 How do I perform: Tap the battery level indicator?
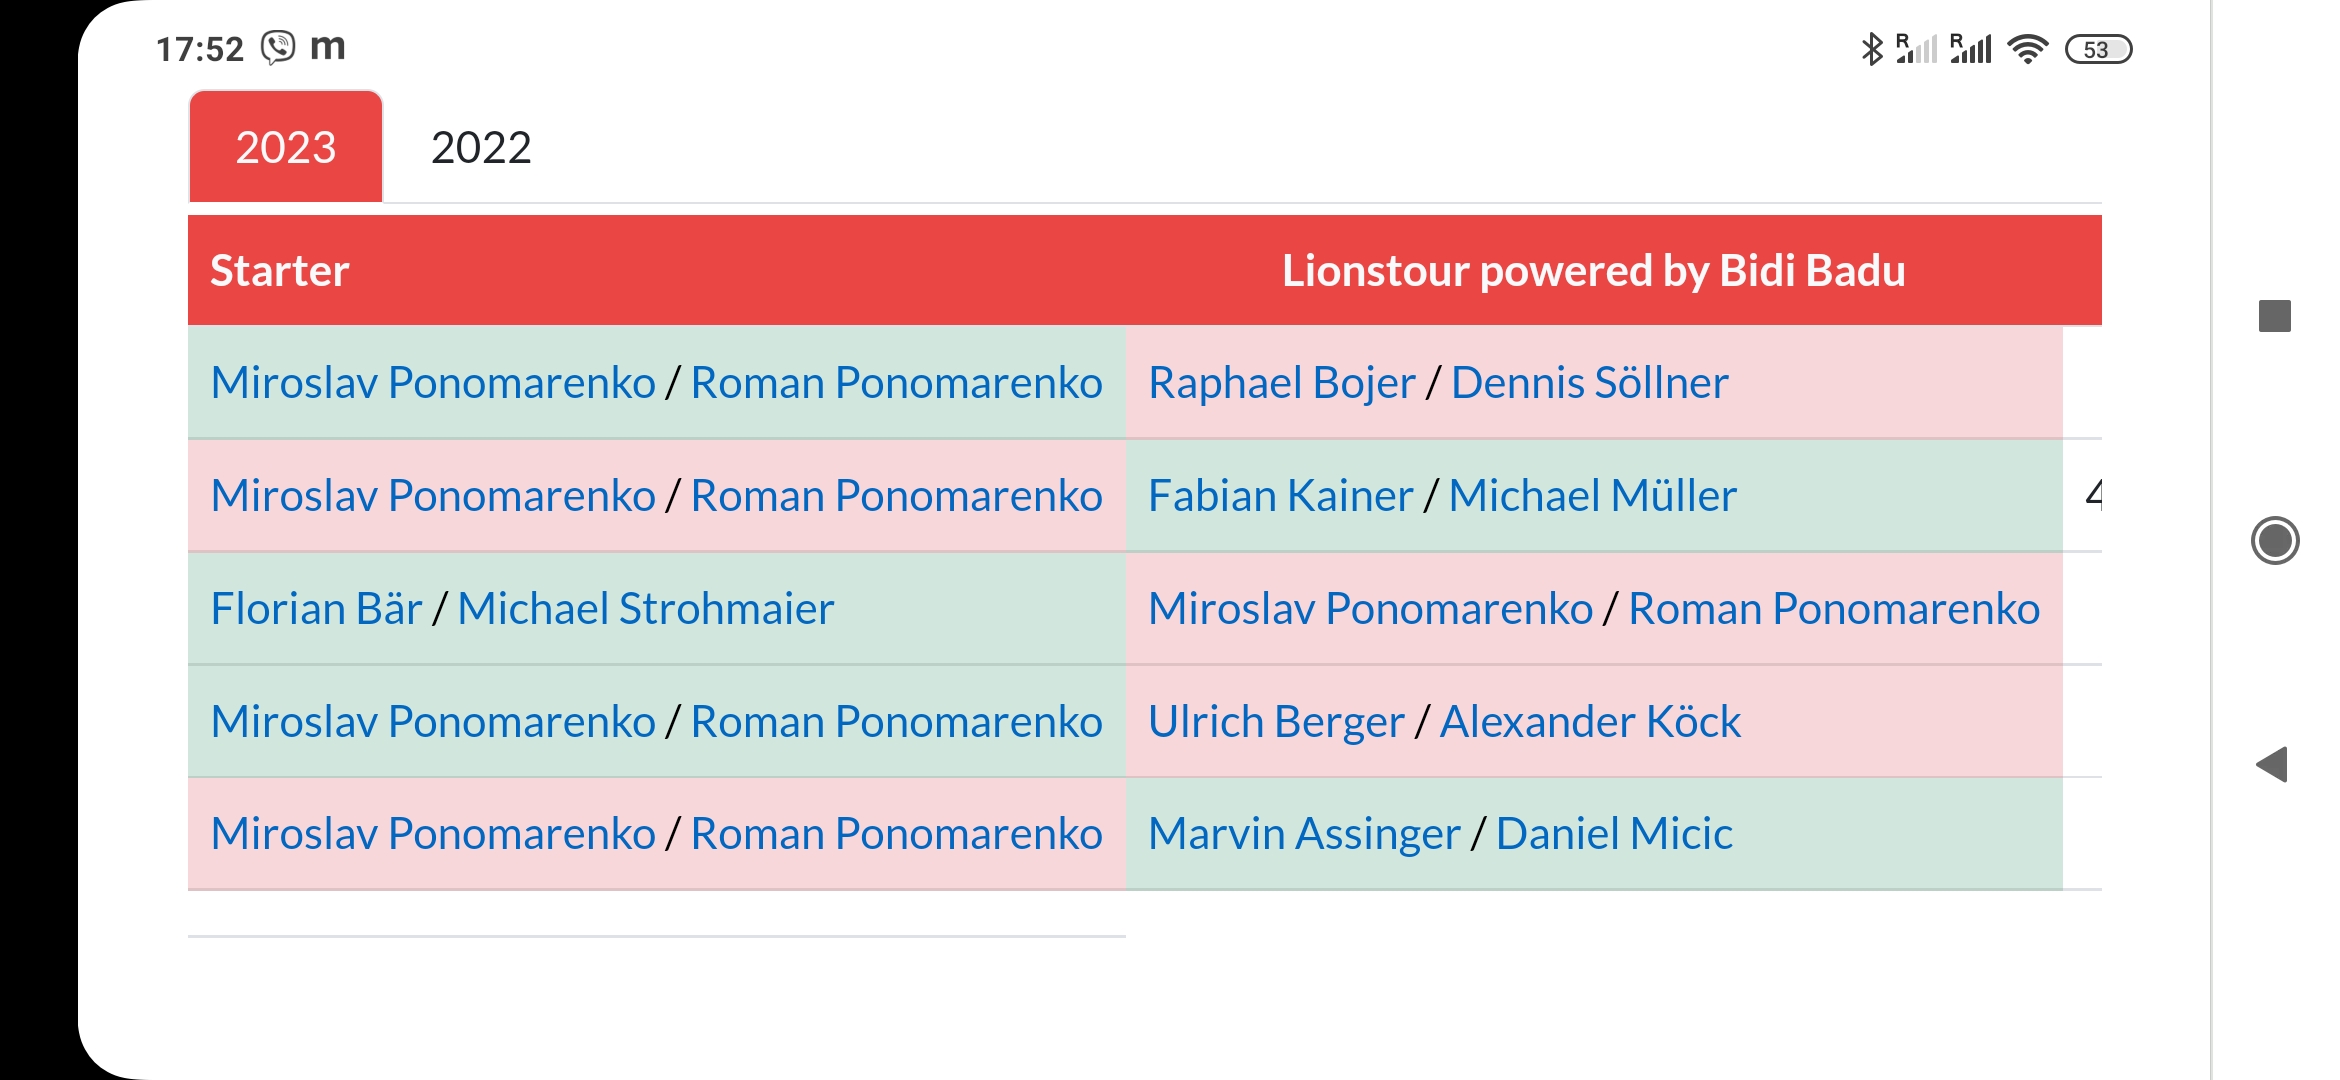click(x=2099, y=49)
